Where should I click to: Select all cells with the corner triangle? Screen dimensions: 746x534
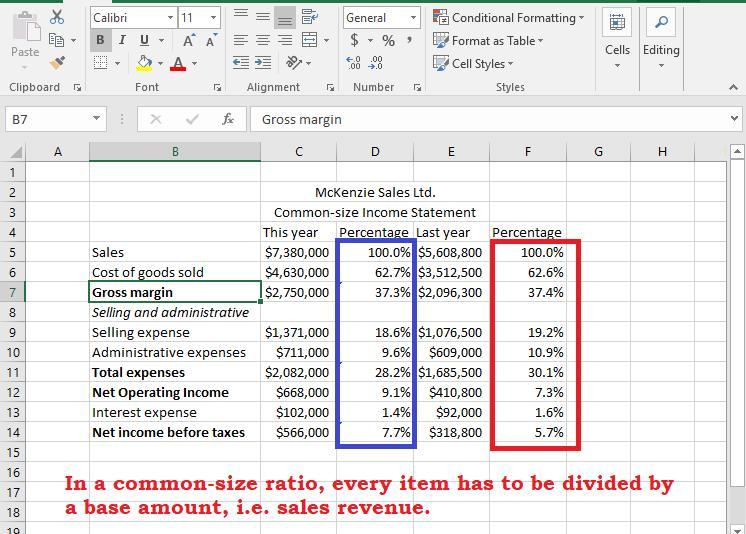(15, 152)
